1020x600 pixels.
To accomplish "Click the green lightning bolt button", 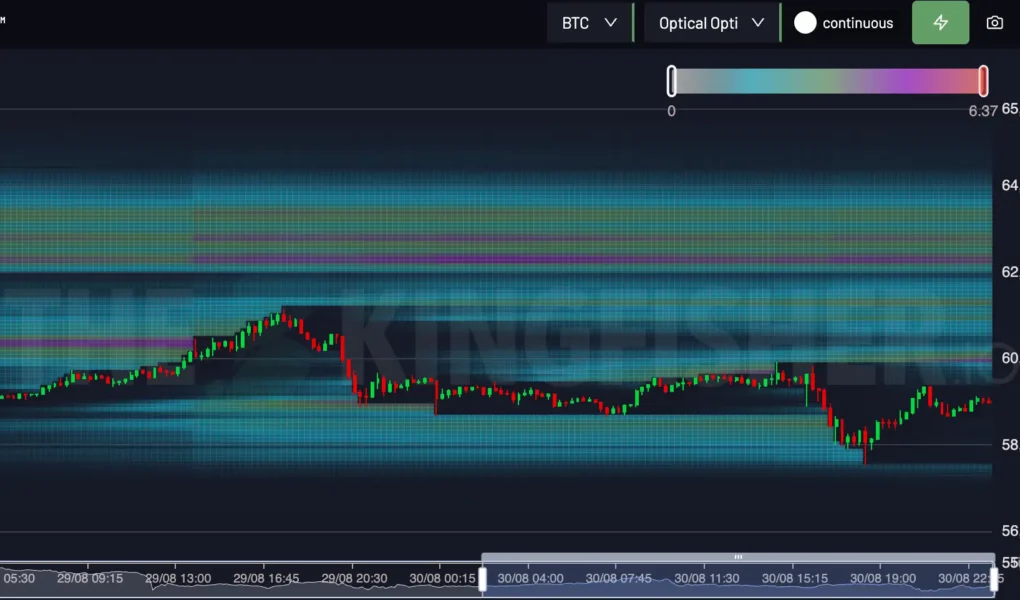I will tap(940, 22).
